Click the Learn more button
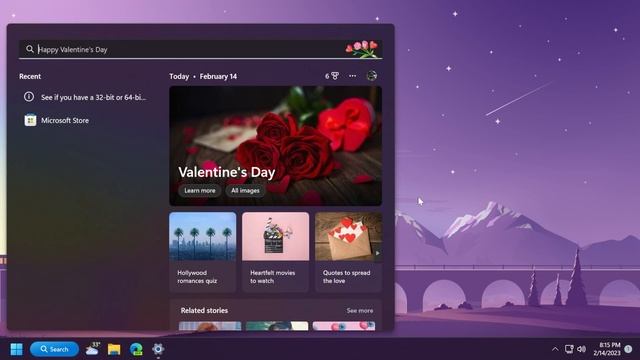The width and height of the screenshot is (640, 360). (x=200, y=191)
